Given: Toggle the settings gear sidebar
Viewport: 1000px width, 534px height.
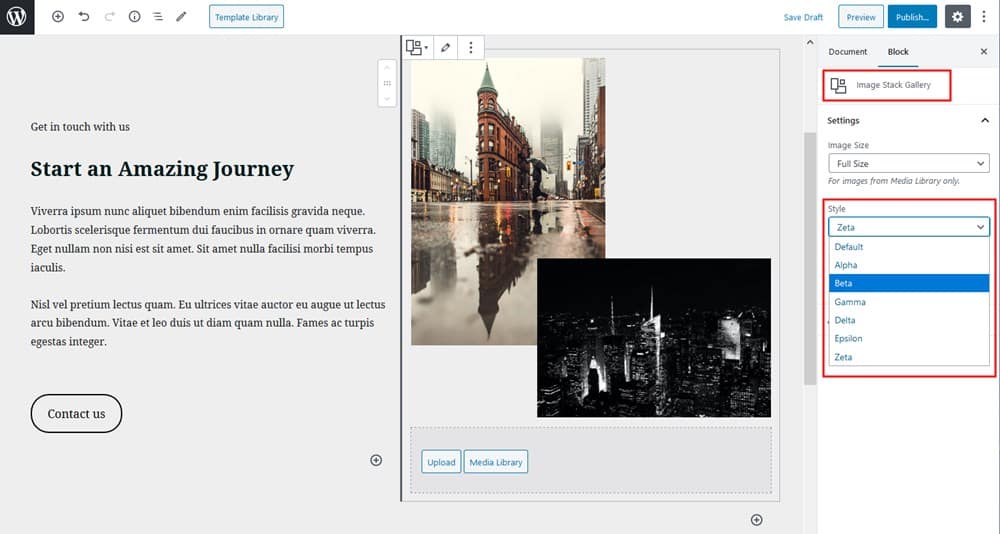Looking at the screenshot, I should coord(957,17).
